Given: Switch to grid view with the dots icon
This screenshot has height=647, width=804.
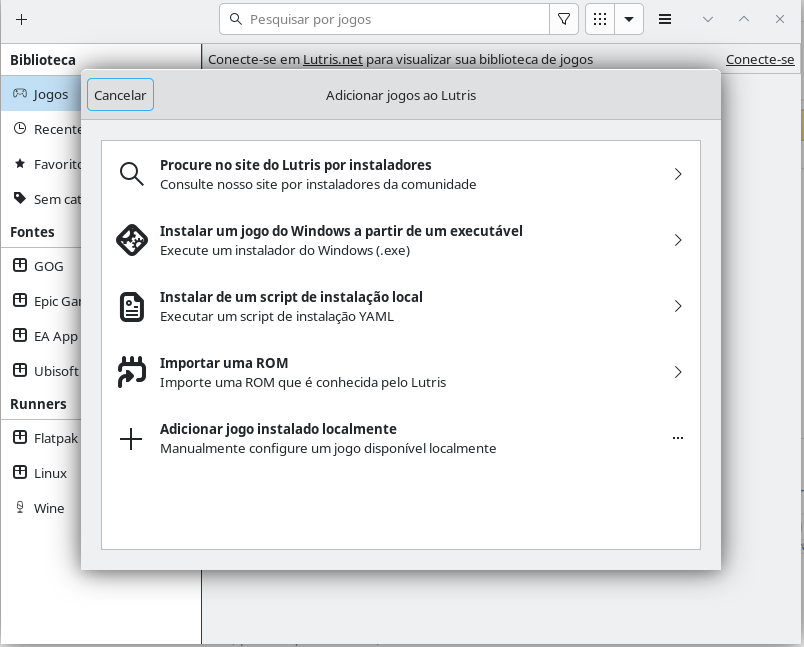Looking at the screenshot, I should click(600, 19).
